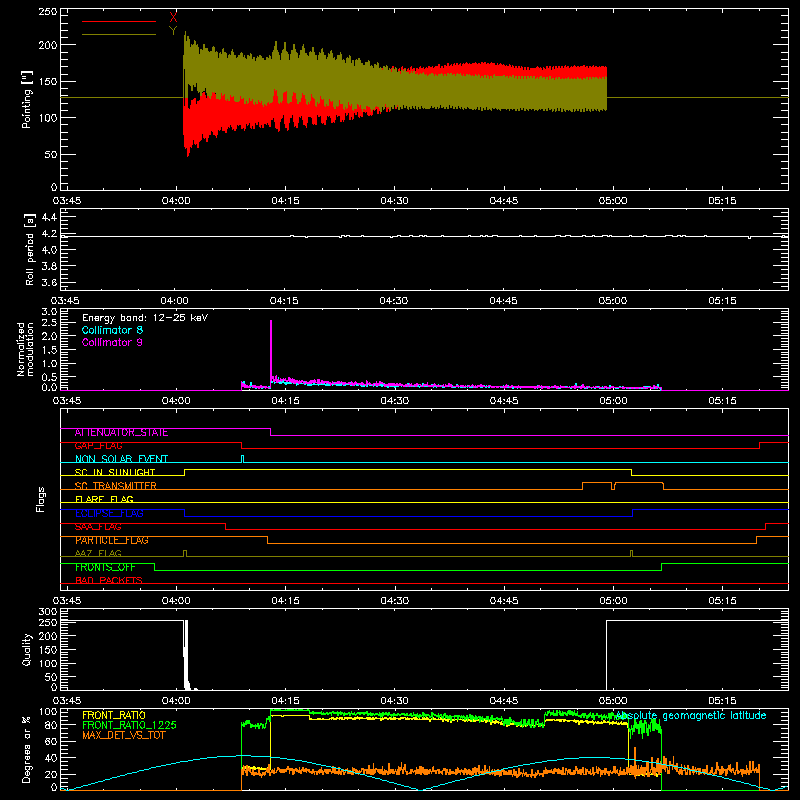Click the magenta Collimator 9 legend entry
Viewport: 800px width, 800px height.
pos(112,342)
